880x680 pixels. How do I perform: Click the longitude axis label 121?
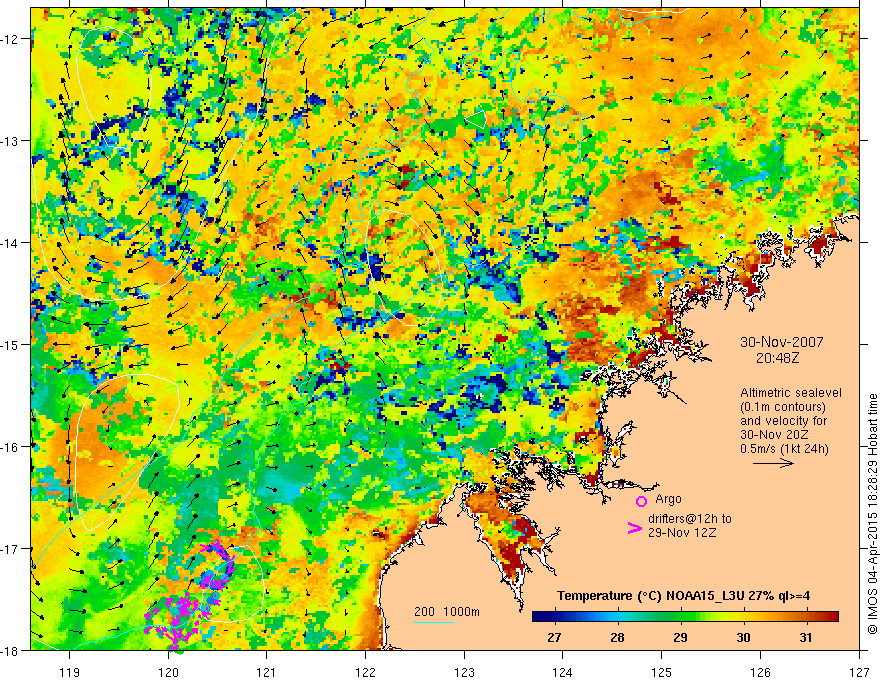pos(267,672)
